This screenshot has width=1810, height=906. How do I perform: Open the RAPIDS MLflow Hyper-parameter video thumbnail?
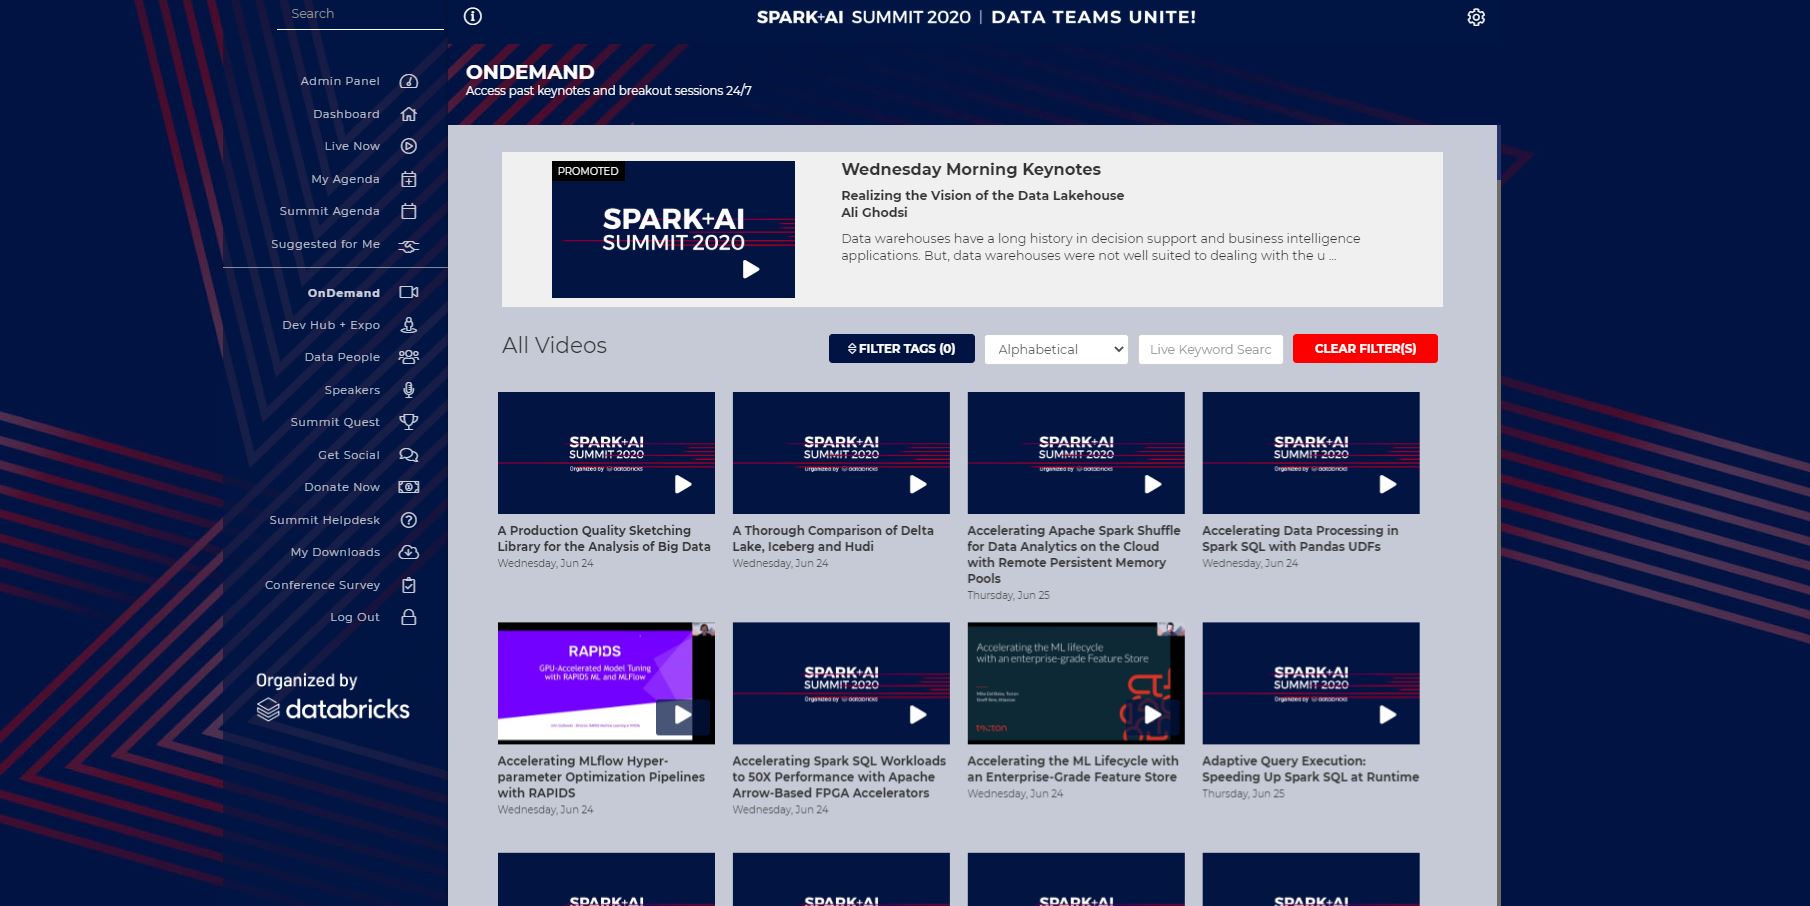[606, 683]
